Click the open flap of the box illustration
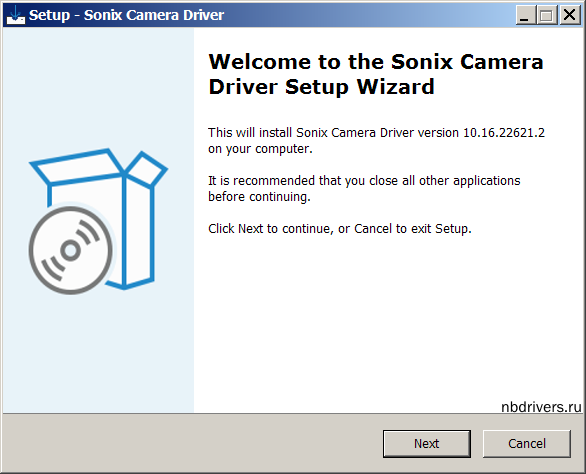The width and height of the screenshot is (586, 474). (77, 166)
